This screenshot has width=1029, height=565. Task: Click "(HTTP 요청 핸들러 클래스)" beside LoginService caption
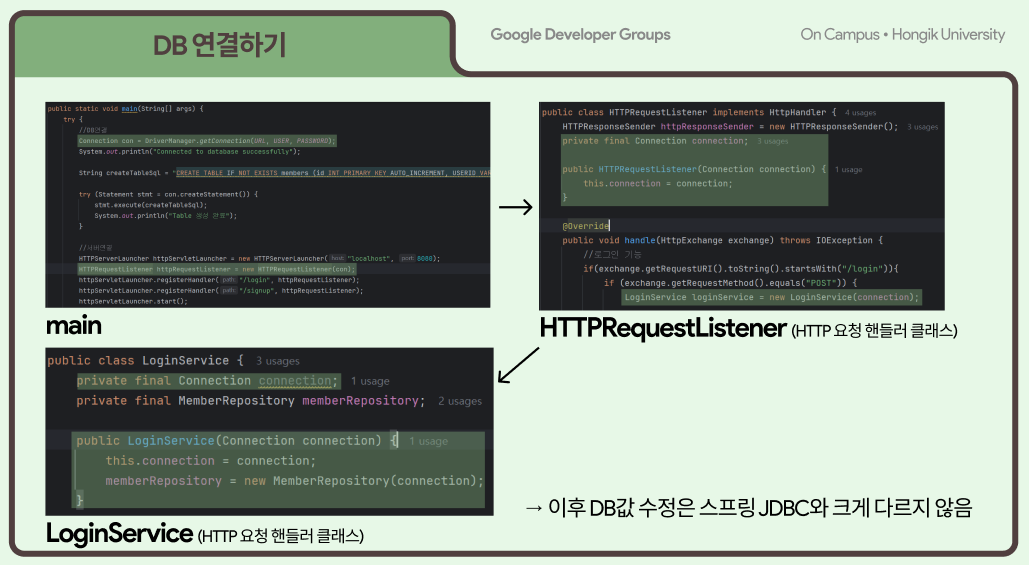pos(280,536)
